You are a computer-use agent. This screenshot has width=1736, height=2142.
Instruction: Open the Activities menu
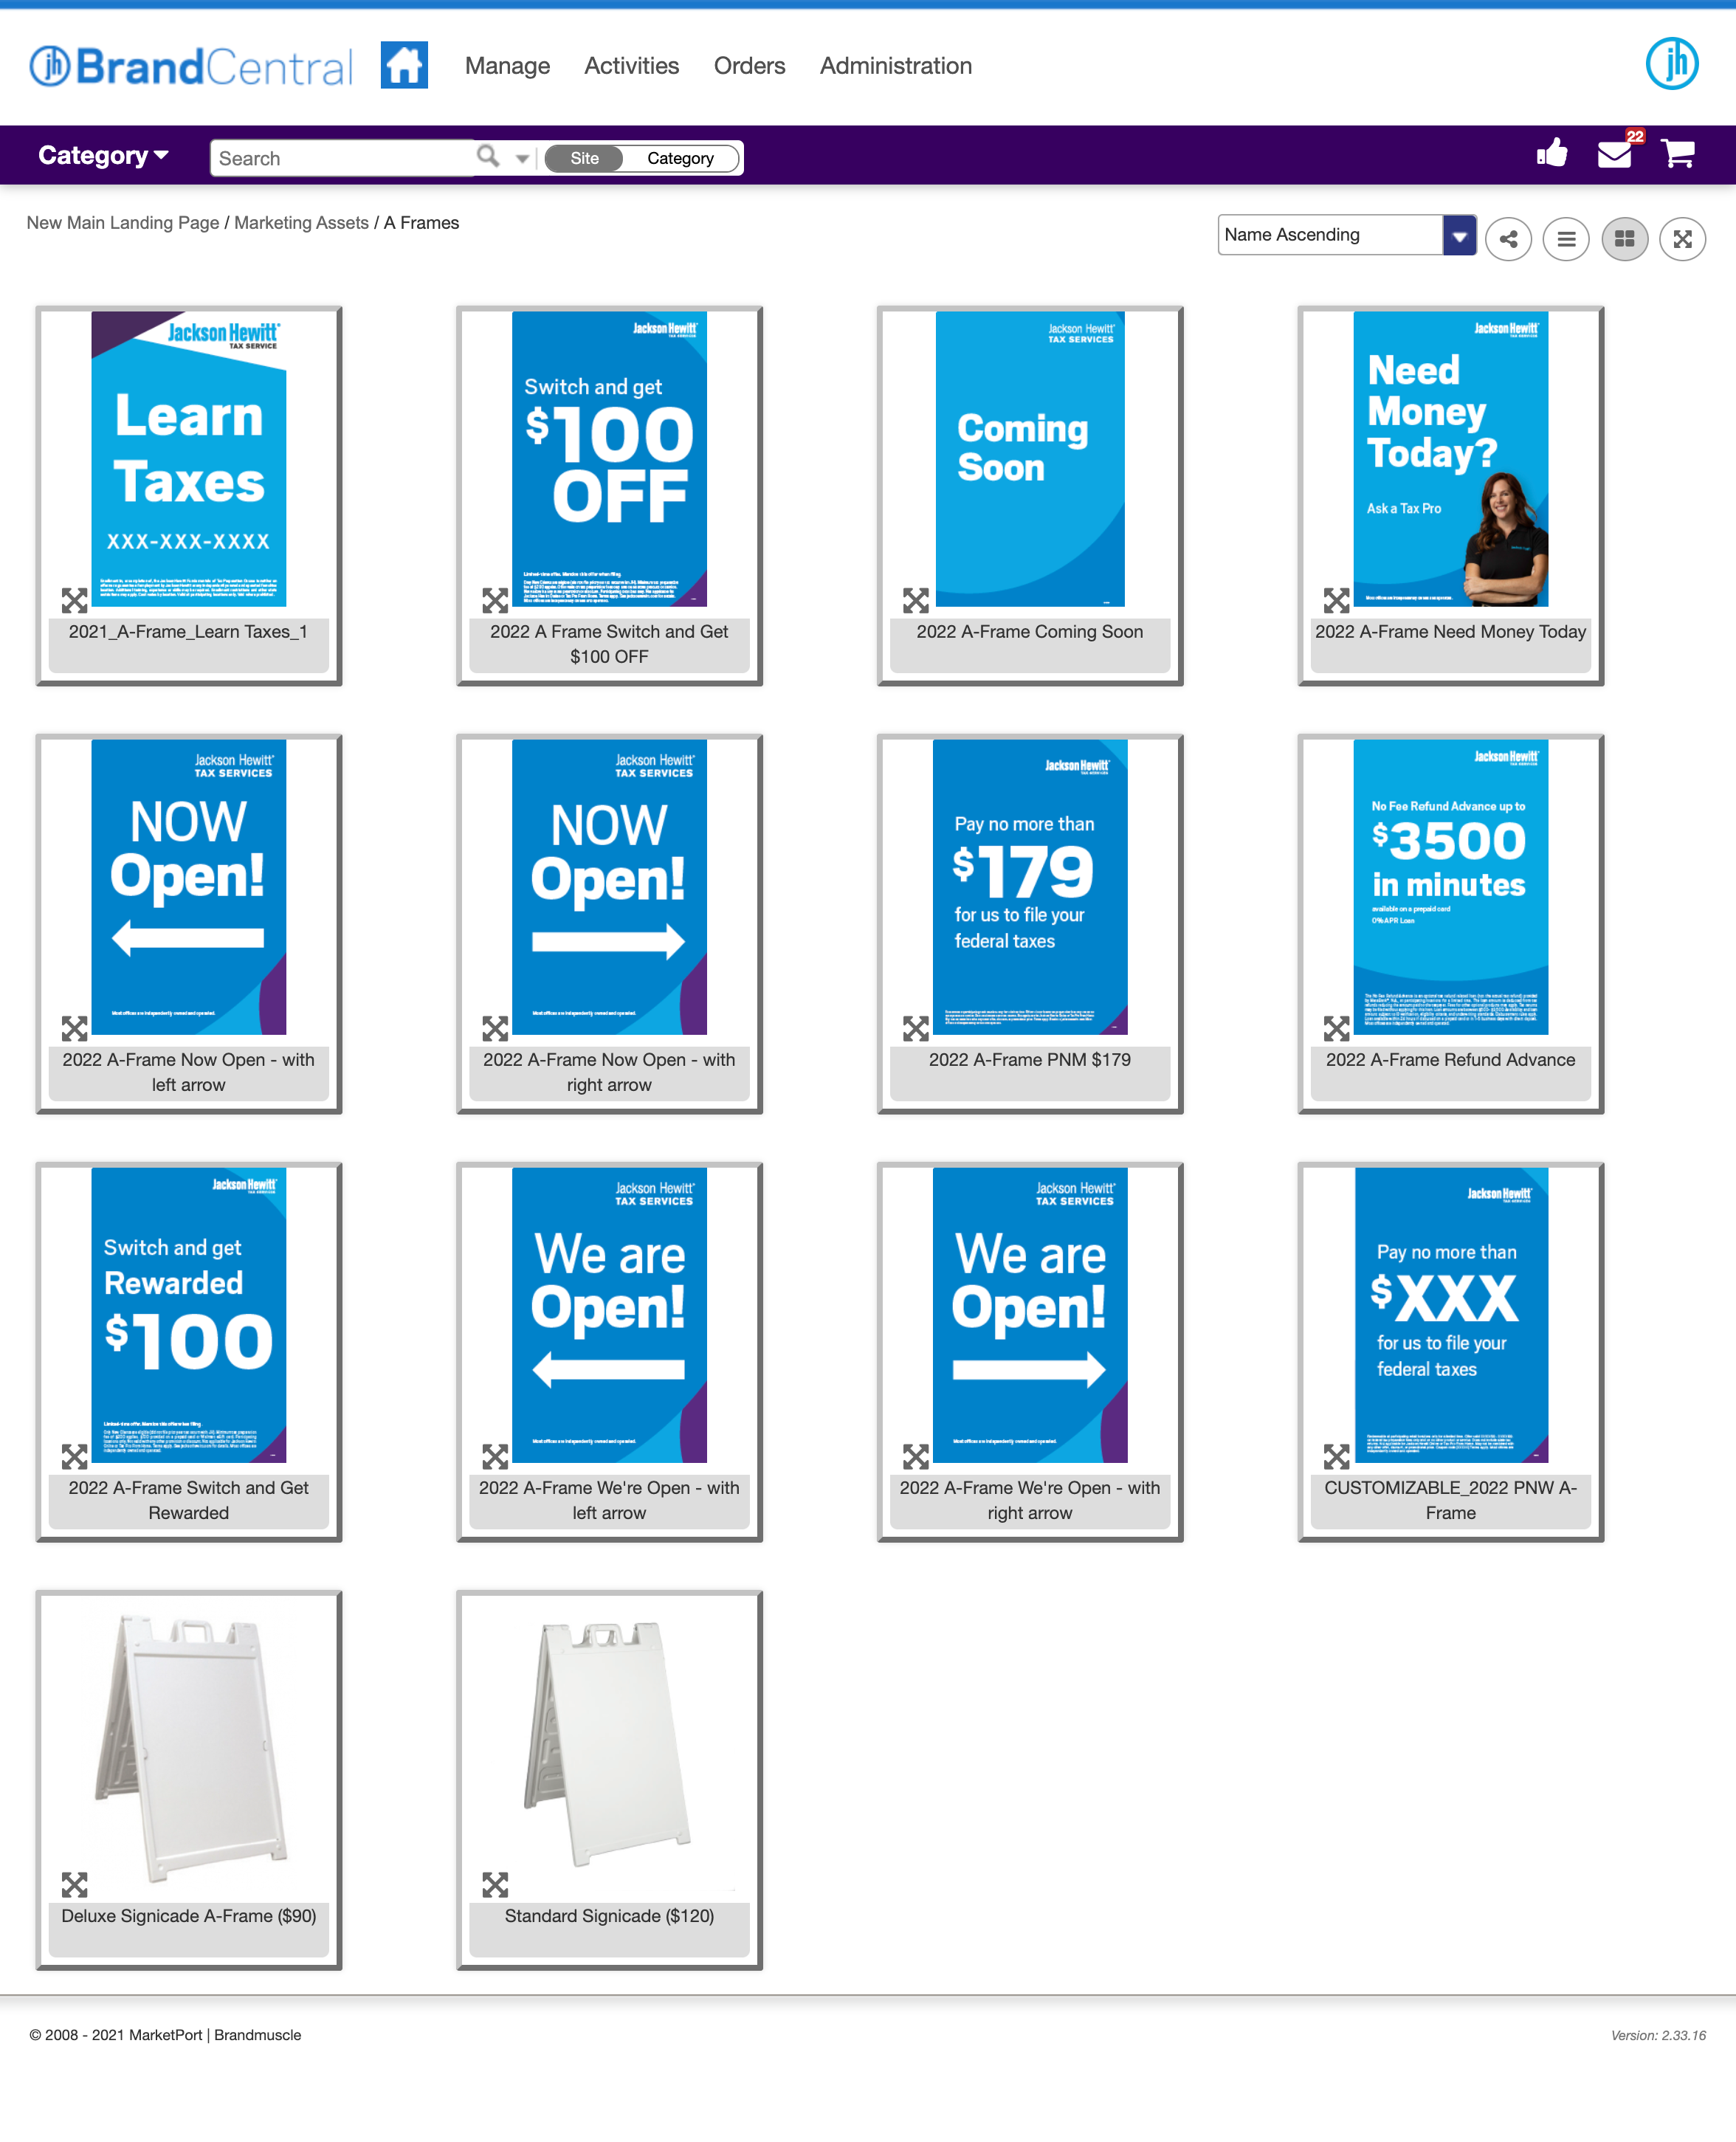[x=631, y=66]
